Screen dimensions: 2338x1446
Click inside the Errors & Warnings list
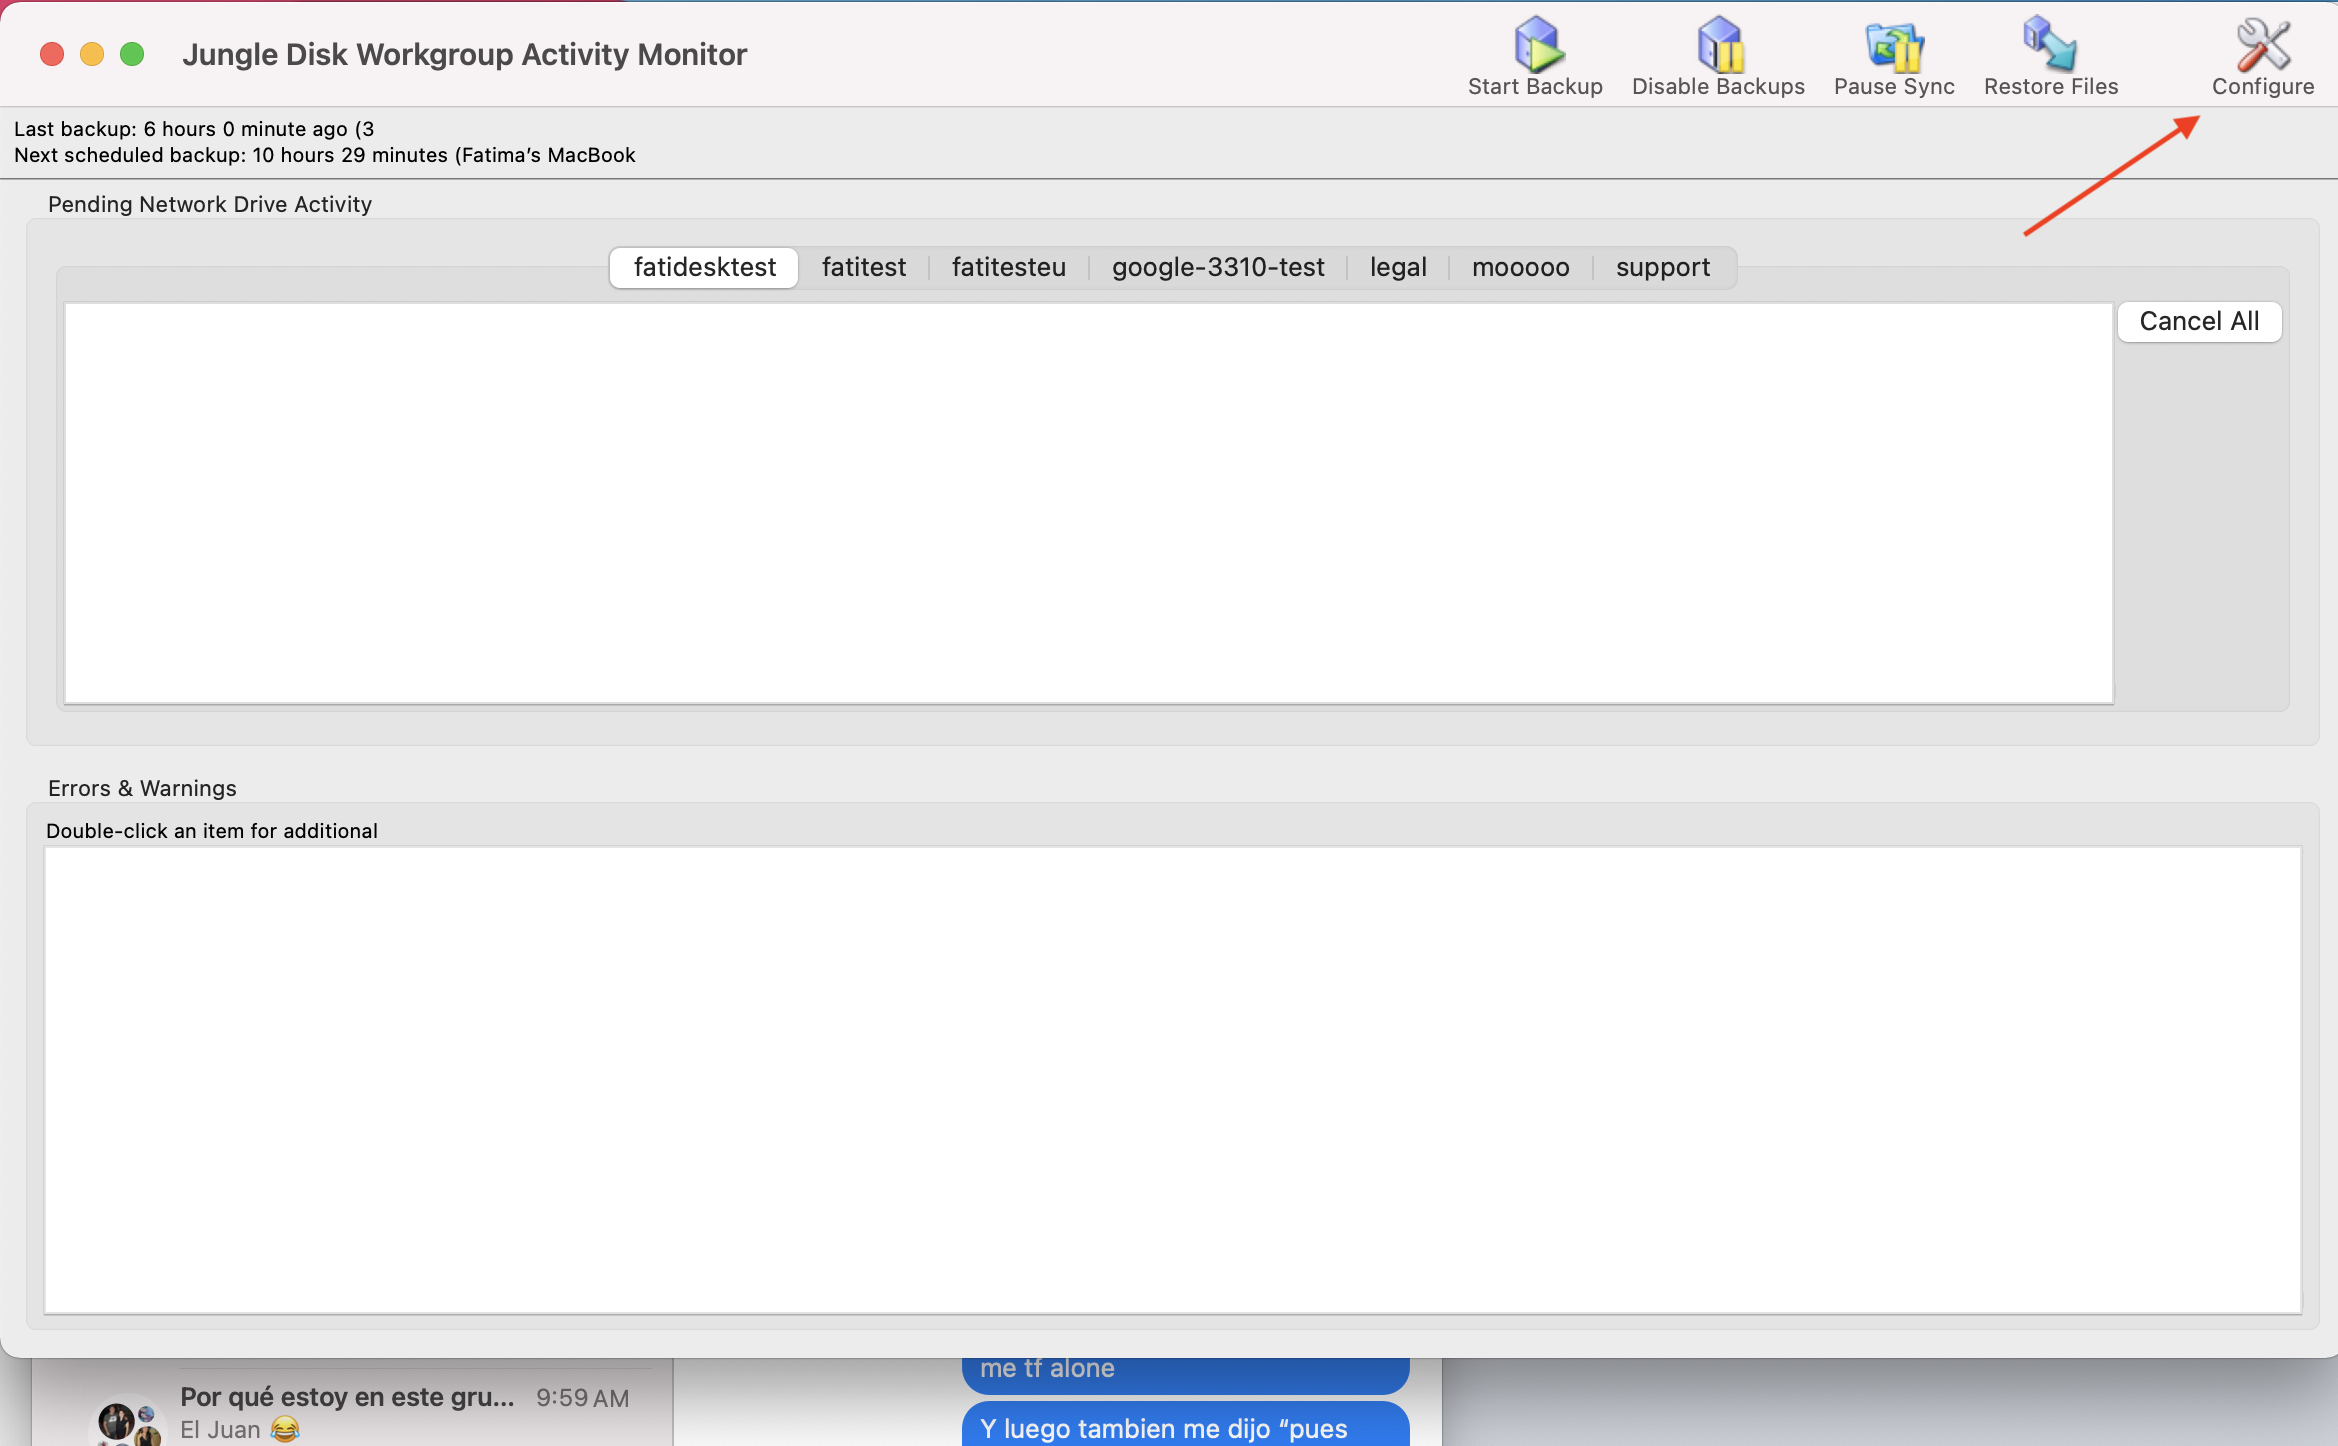tap(1170, 1080)
